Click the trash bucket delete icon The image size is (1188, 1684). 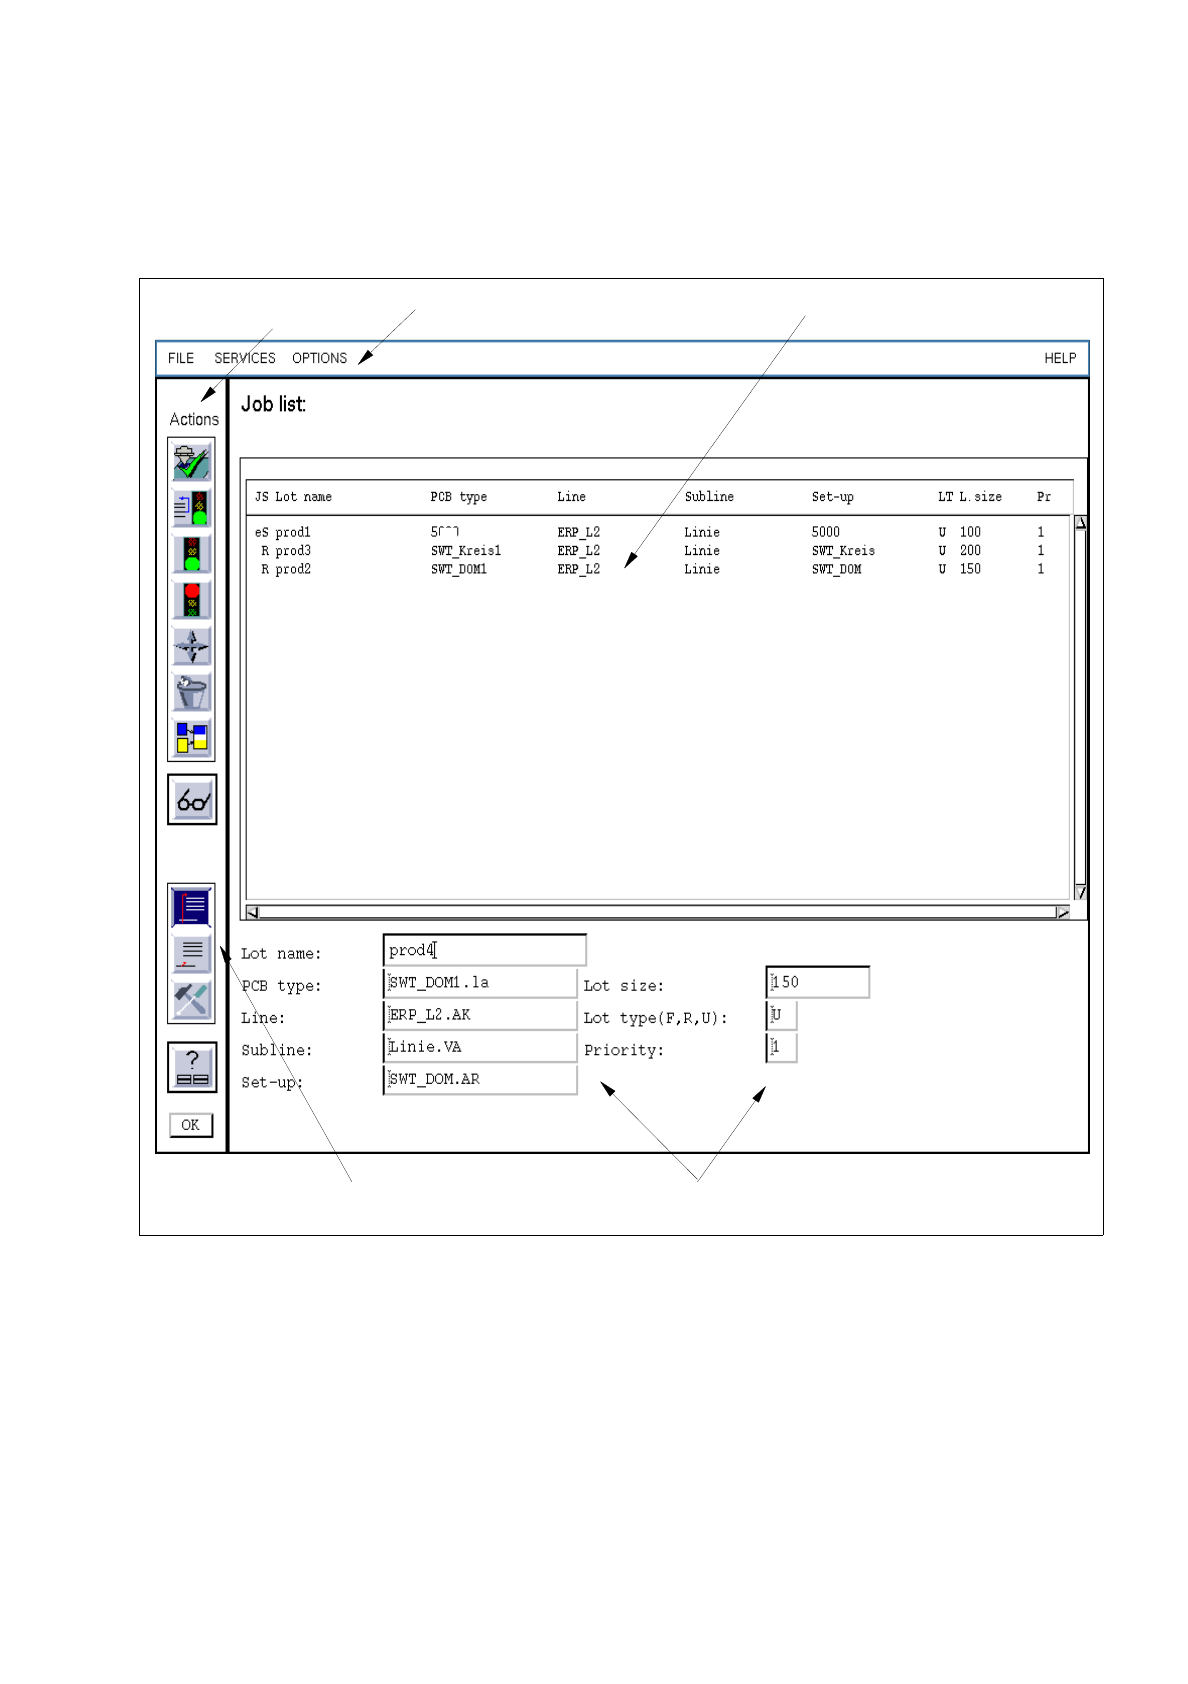pos(191,692)
